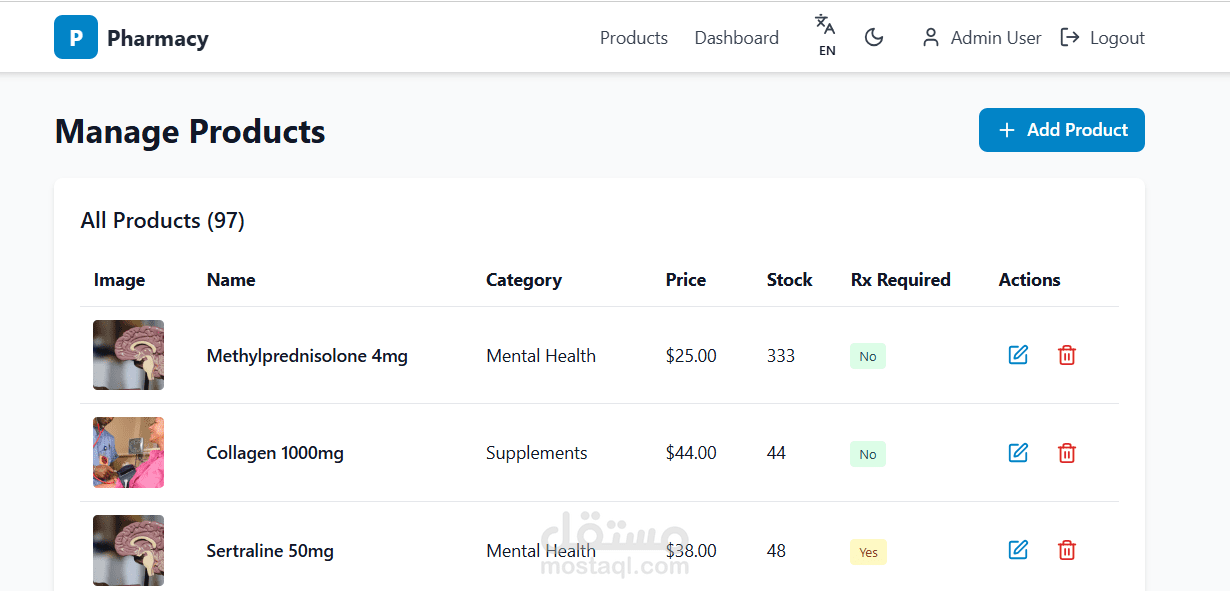
Task: Click the Pharmacy P logo icon
Action: 76,38
